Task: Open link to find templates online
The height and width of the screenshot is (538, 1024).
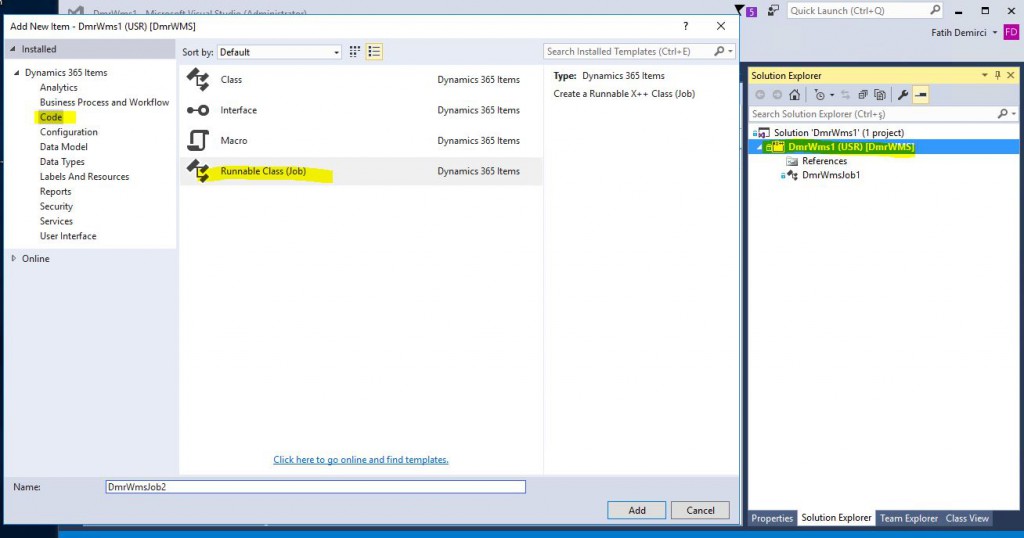Action: [360, 460]
